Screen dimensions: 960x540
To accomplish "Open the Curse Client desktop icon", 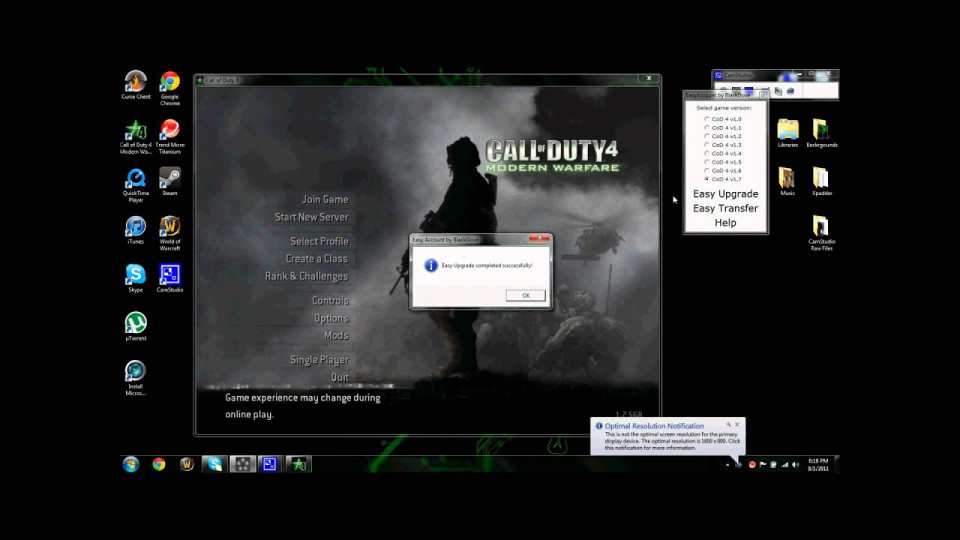I will point(135,84).
